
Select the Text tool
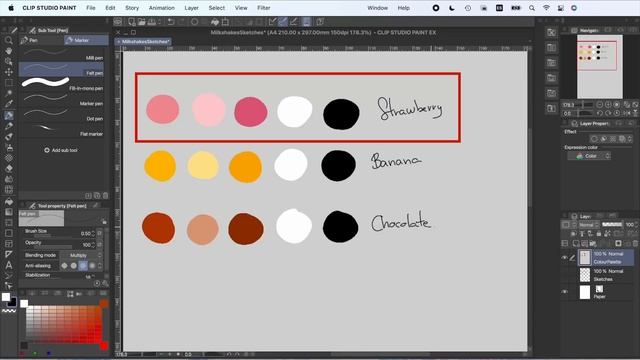click(x=9, y=265)
